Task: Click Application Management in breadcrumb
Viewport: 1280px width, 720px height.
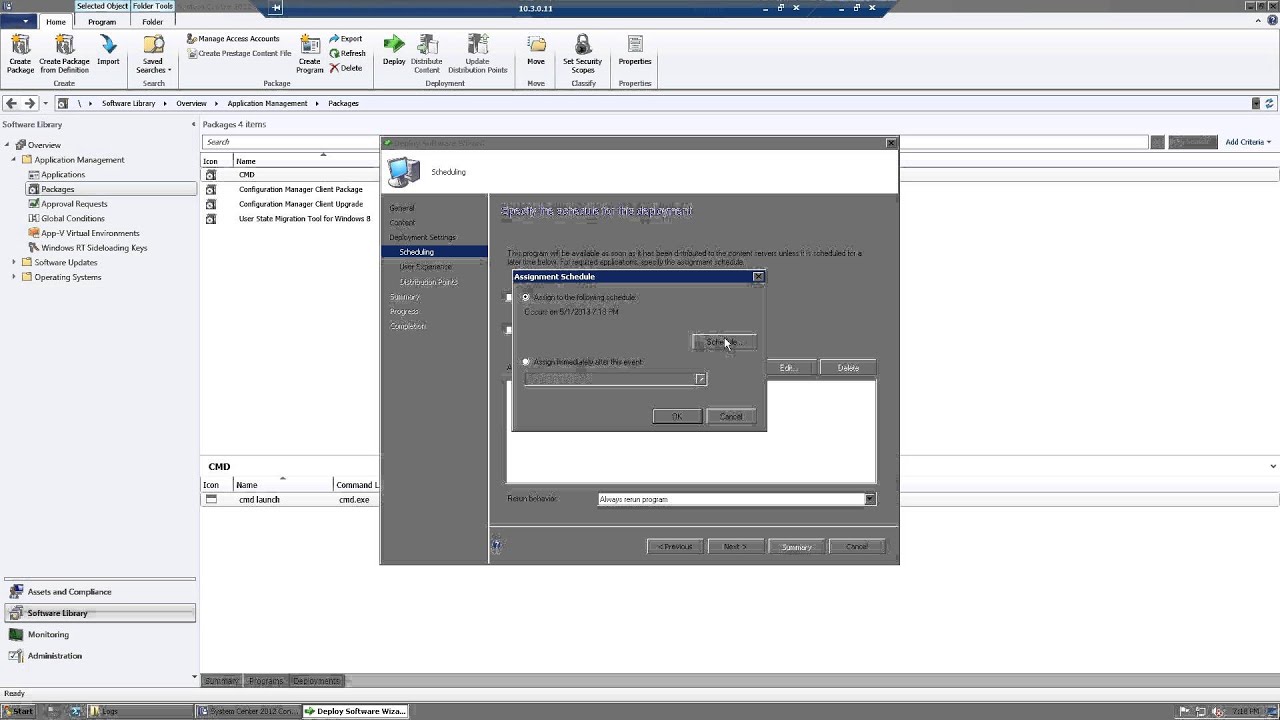Action: 267,103
